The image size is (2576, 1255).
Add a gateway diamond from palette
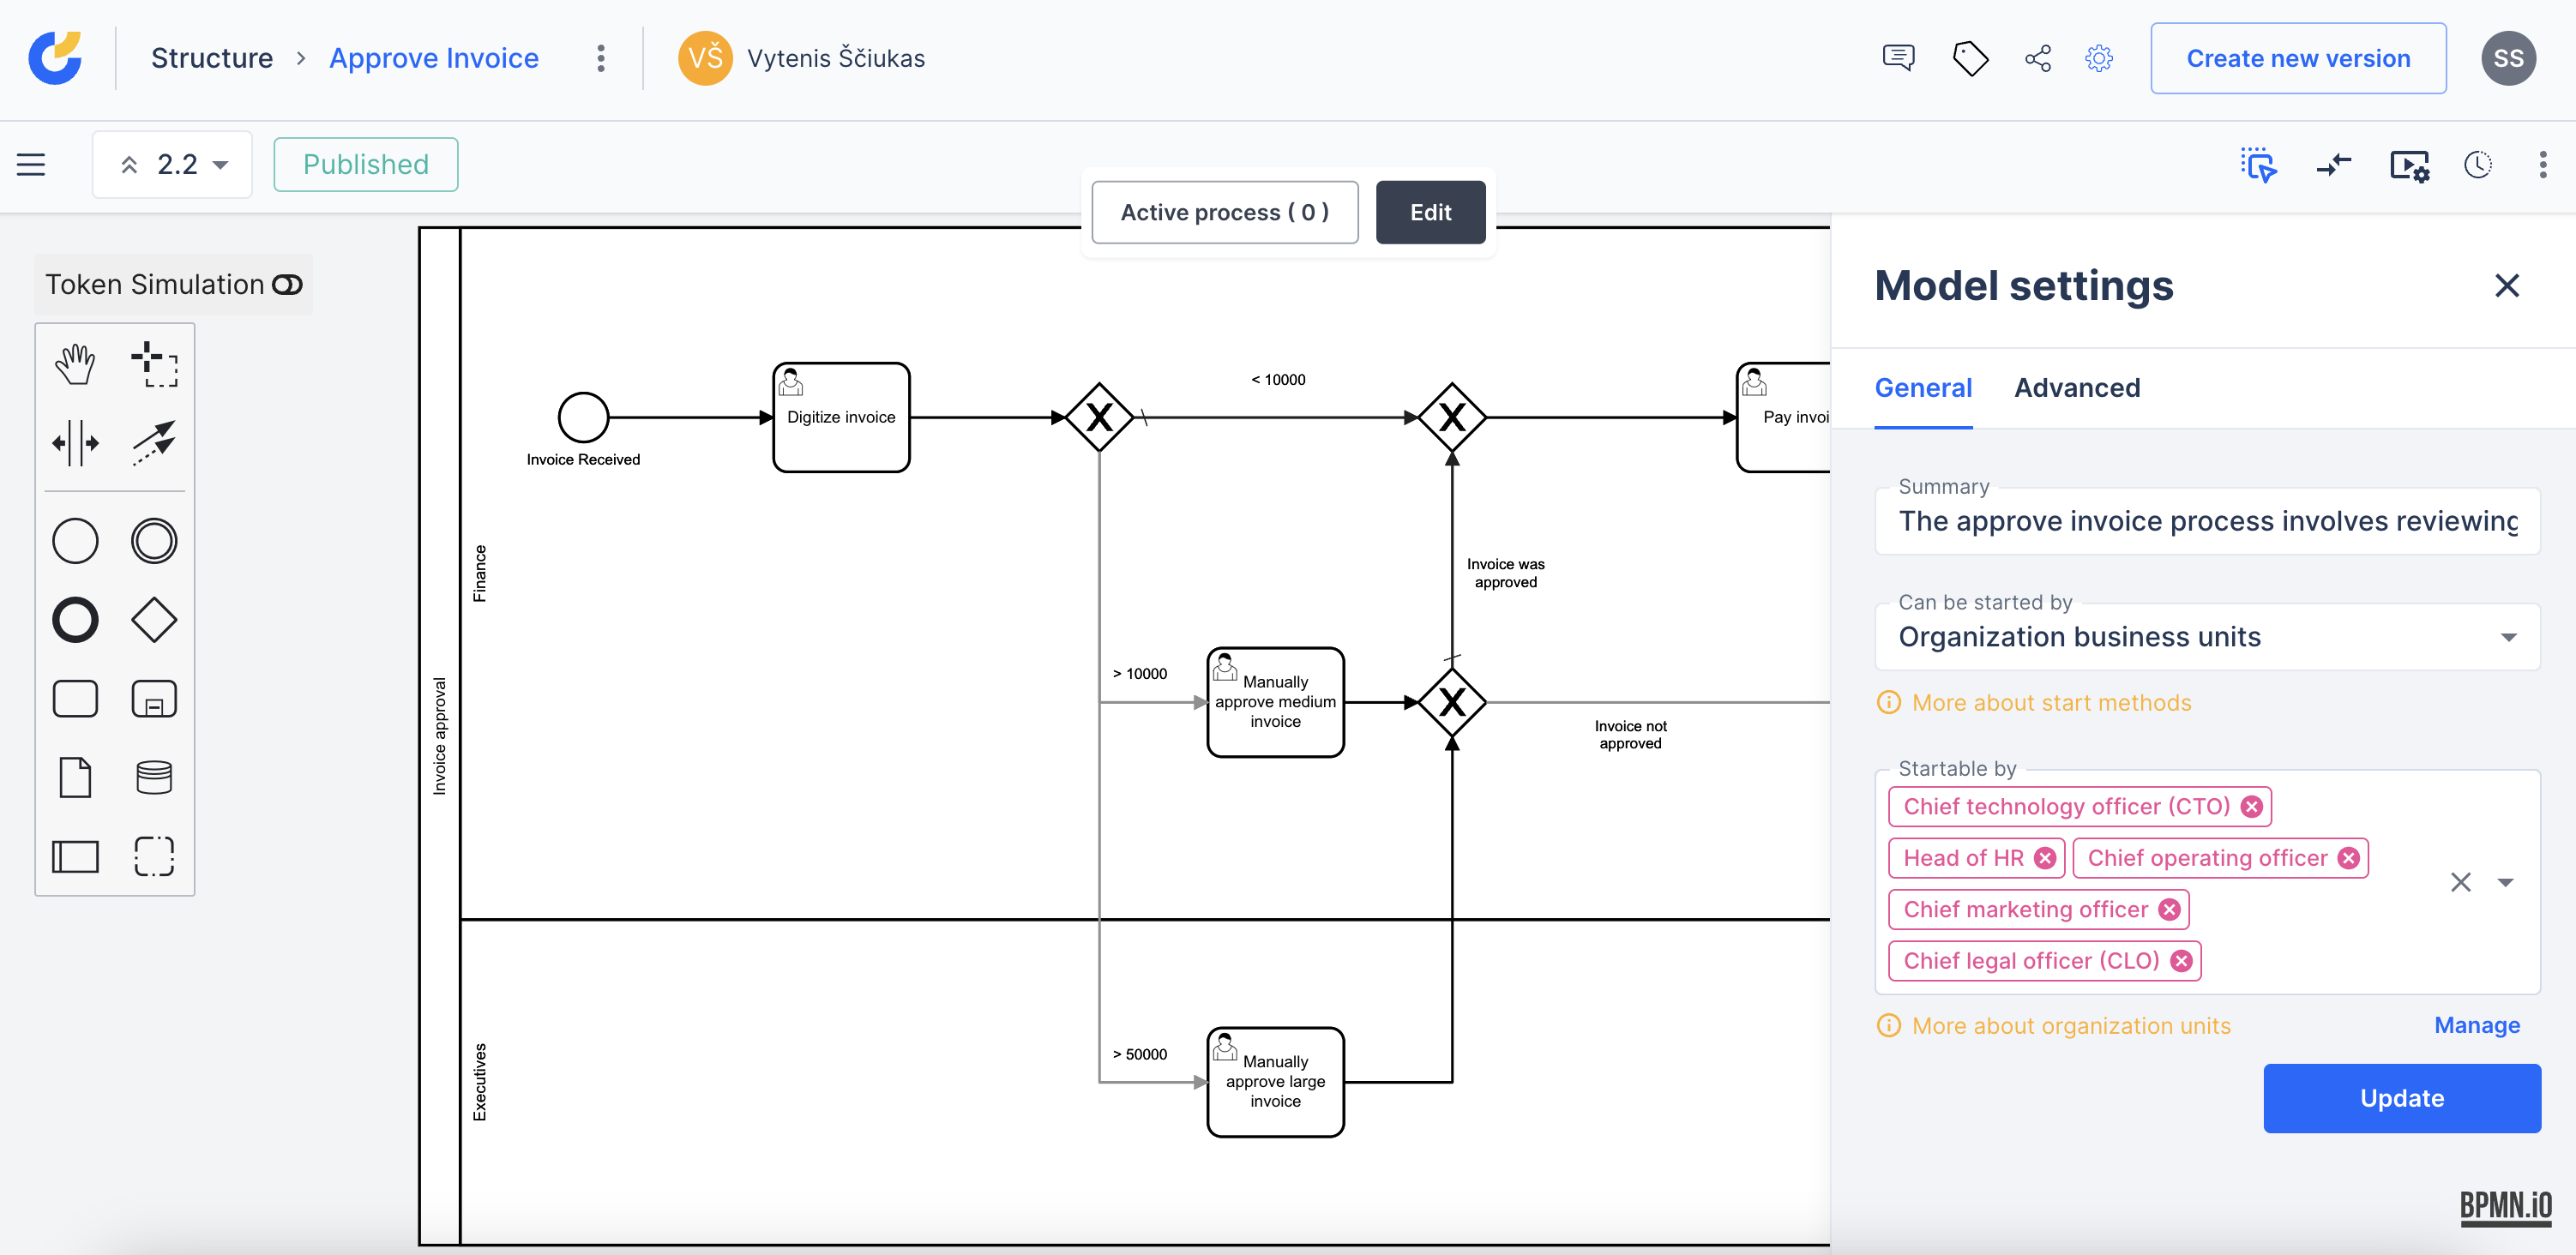click(154, 620)
